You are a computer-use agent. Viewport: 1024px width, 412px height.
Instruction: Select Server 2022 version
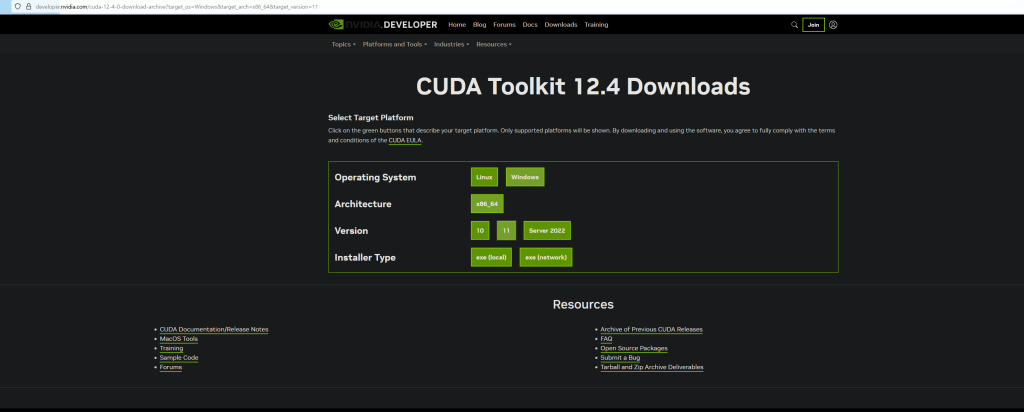point(547,230)
